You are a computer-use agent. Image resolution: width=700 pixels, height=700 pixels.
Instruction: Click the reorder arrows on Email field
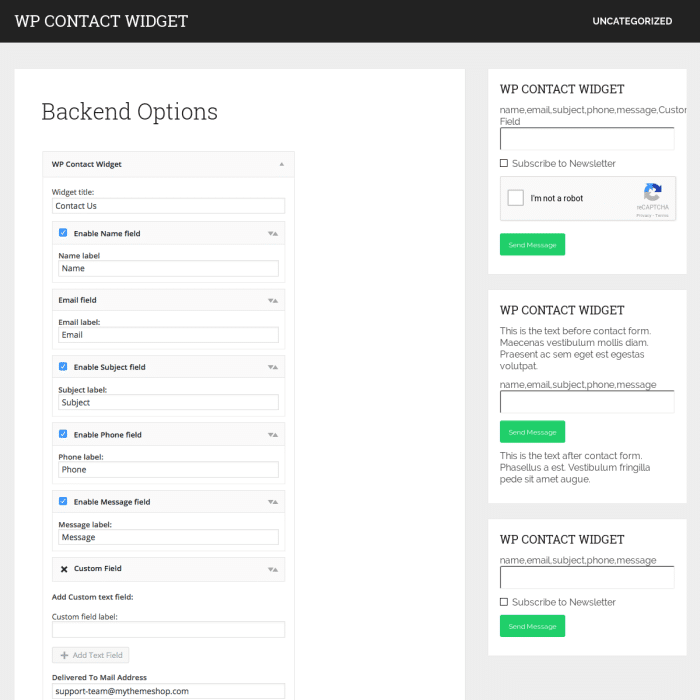pos(272,300)
